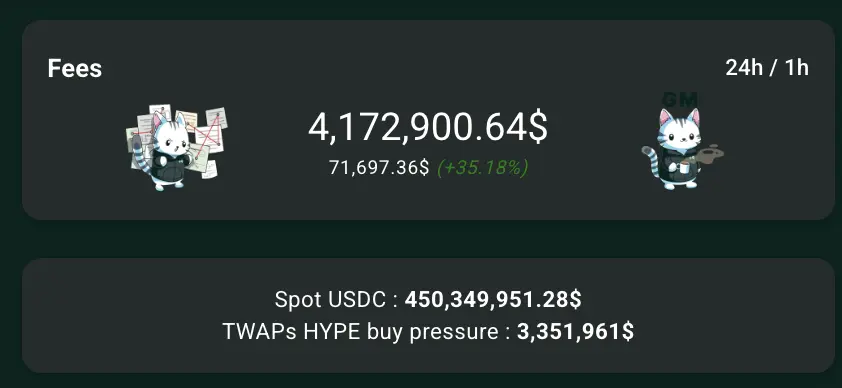The image size is (842, 388).
Task: Click the GM text above the cat
Action: [680, 100]
